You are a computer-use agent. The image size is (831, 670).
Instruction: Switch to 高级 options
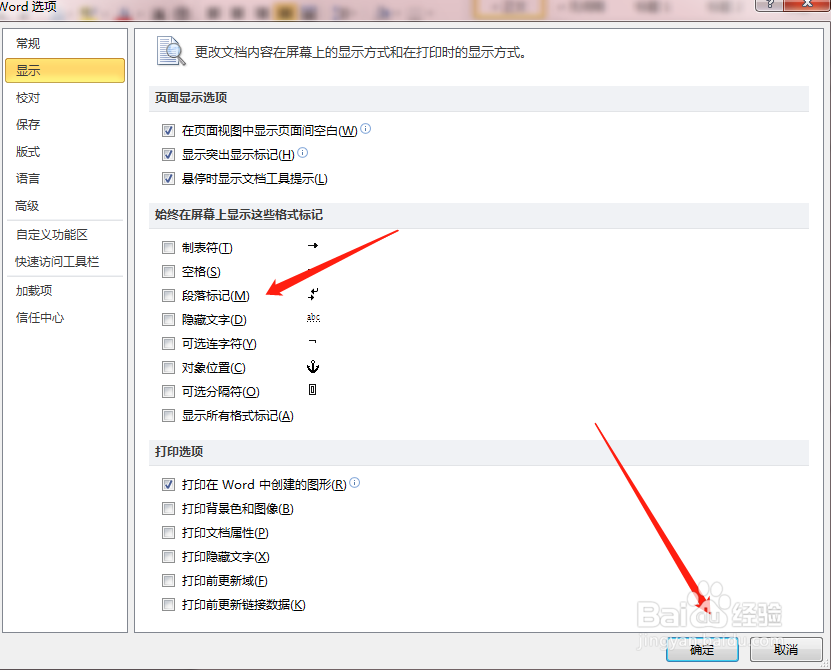click(x=65, y=206)
